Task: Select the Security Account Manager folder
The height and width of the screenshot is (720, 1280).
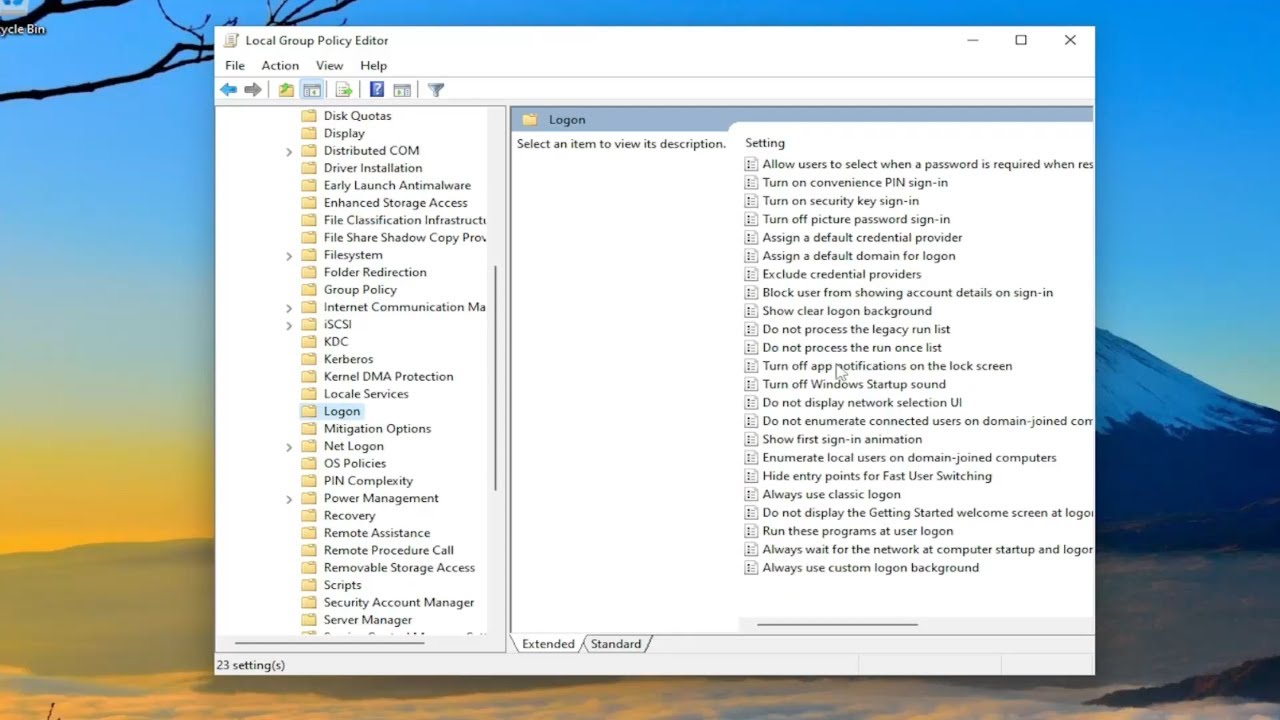Action: coord(399,603)
